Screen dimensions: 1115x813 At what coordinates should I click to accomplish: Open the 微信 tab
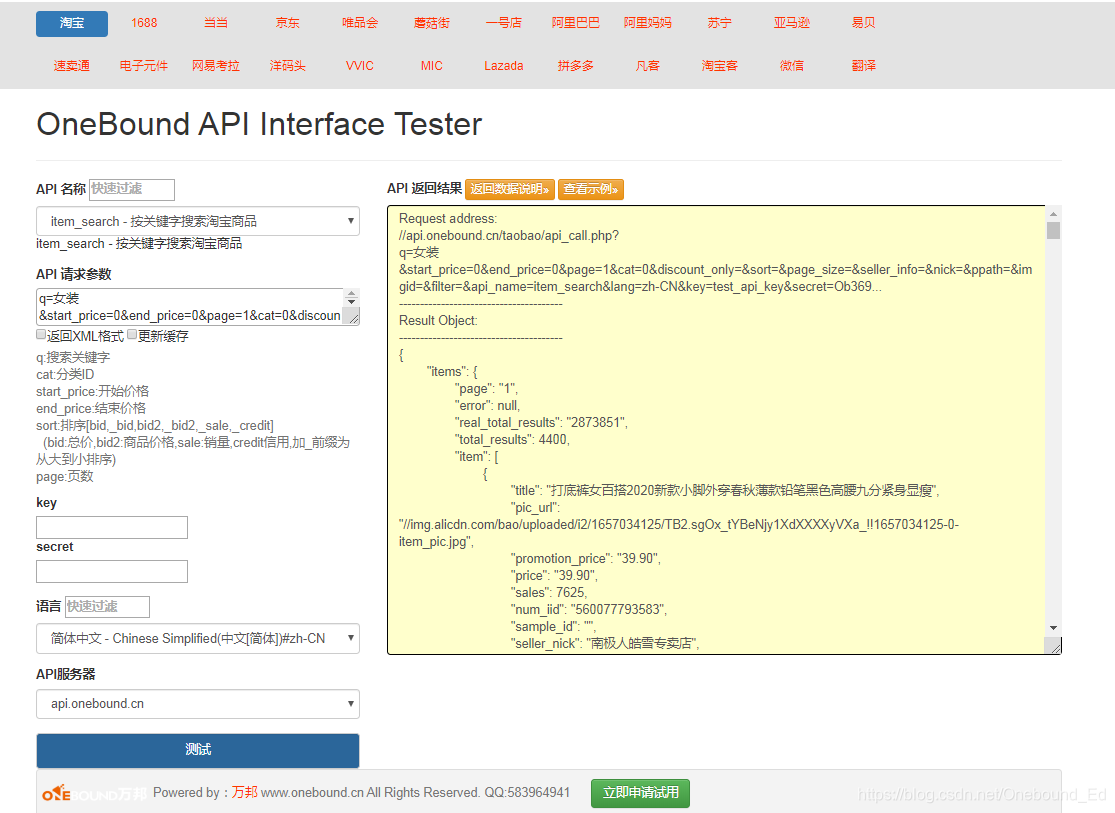coord(791,66)
